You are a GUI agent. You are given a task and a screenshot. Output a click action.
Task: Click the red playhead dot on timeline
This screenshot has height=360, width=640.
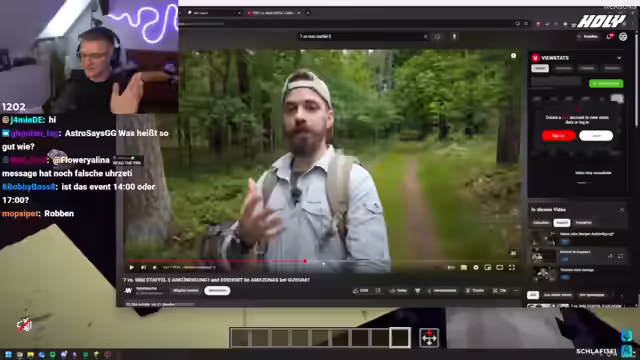[305, 261]
